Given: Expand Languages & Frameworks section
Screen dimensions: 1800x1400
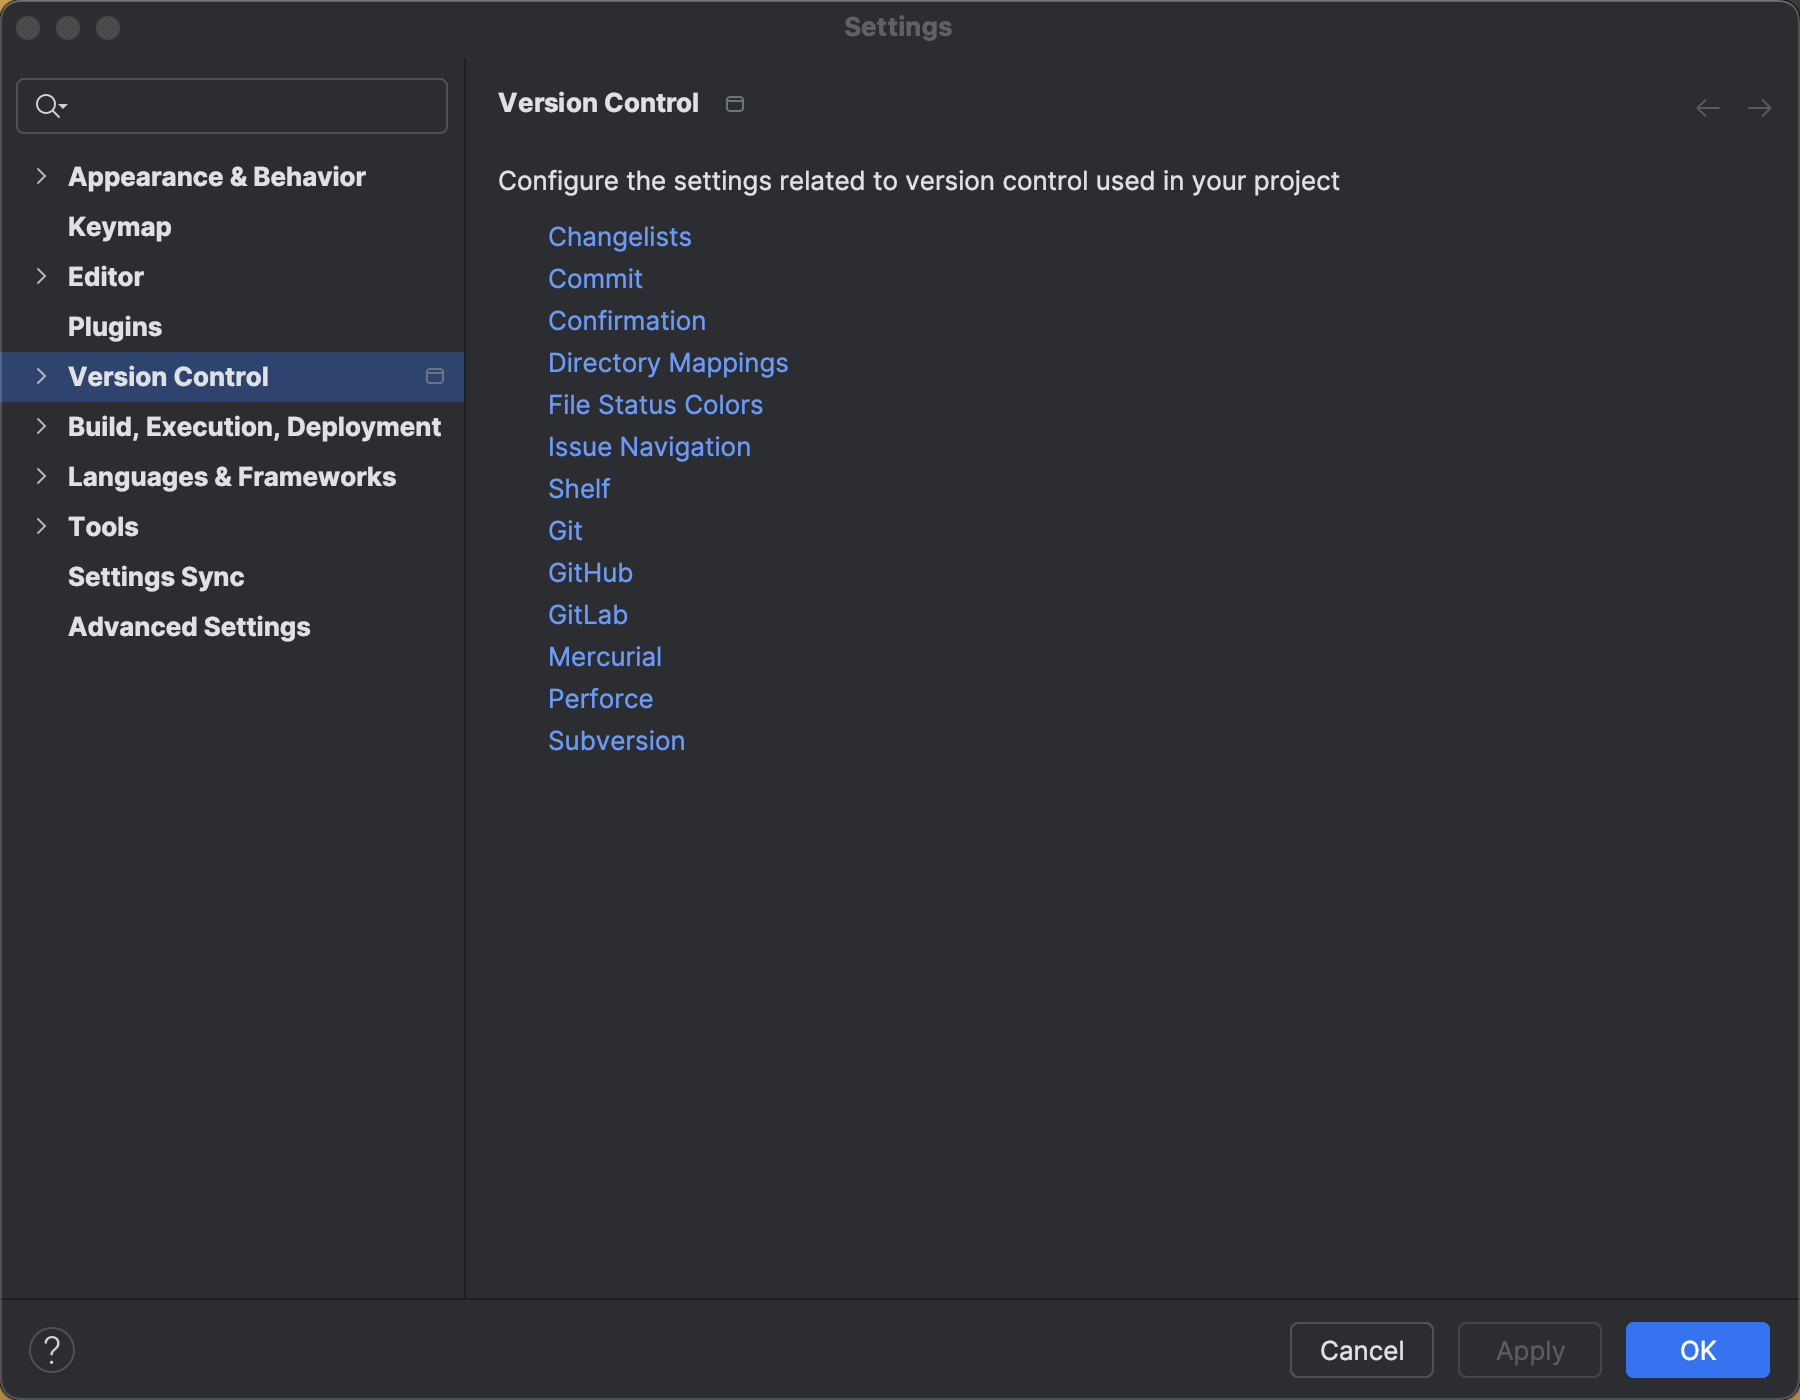Looking at the screenshot, I should (41, 477).
